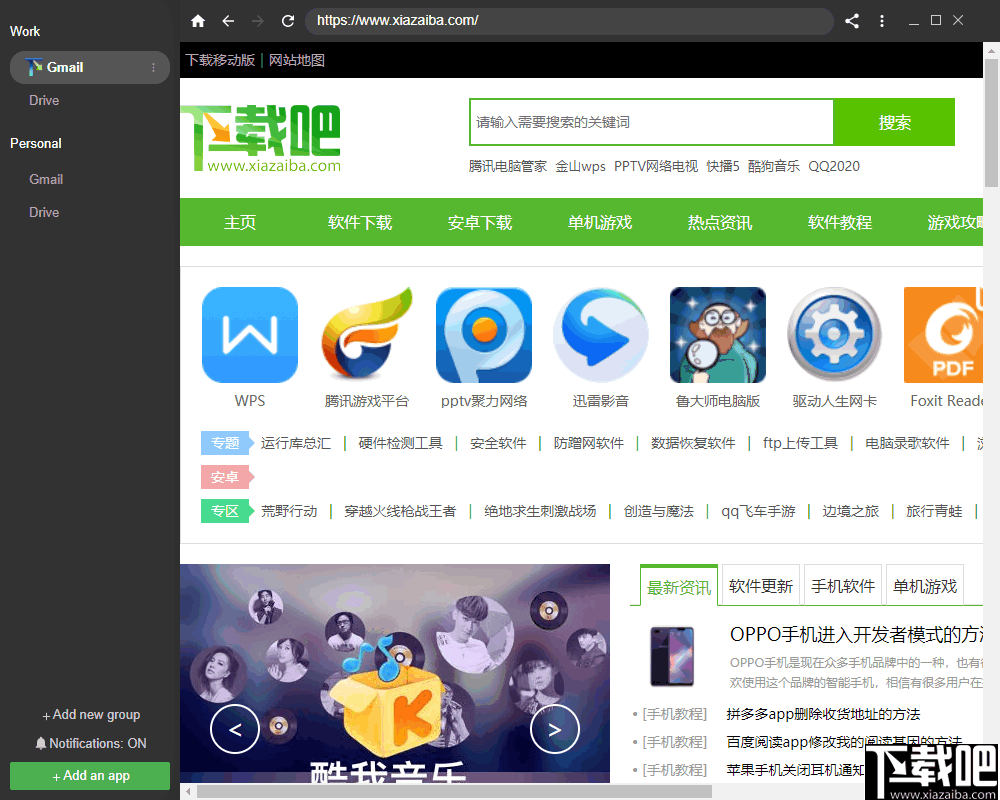
Task: Click the horizontal page scrollbar thumb
Action: tap(454, 792)
